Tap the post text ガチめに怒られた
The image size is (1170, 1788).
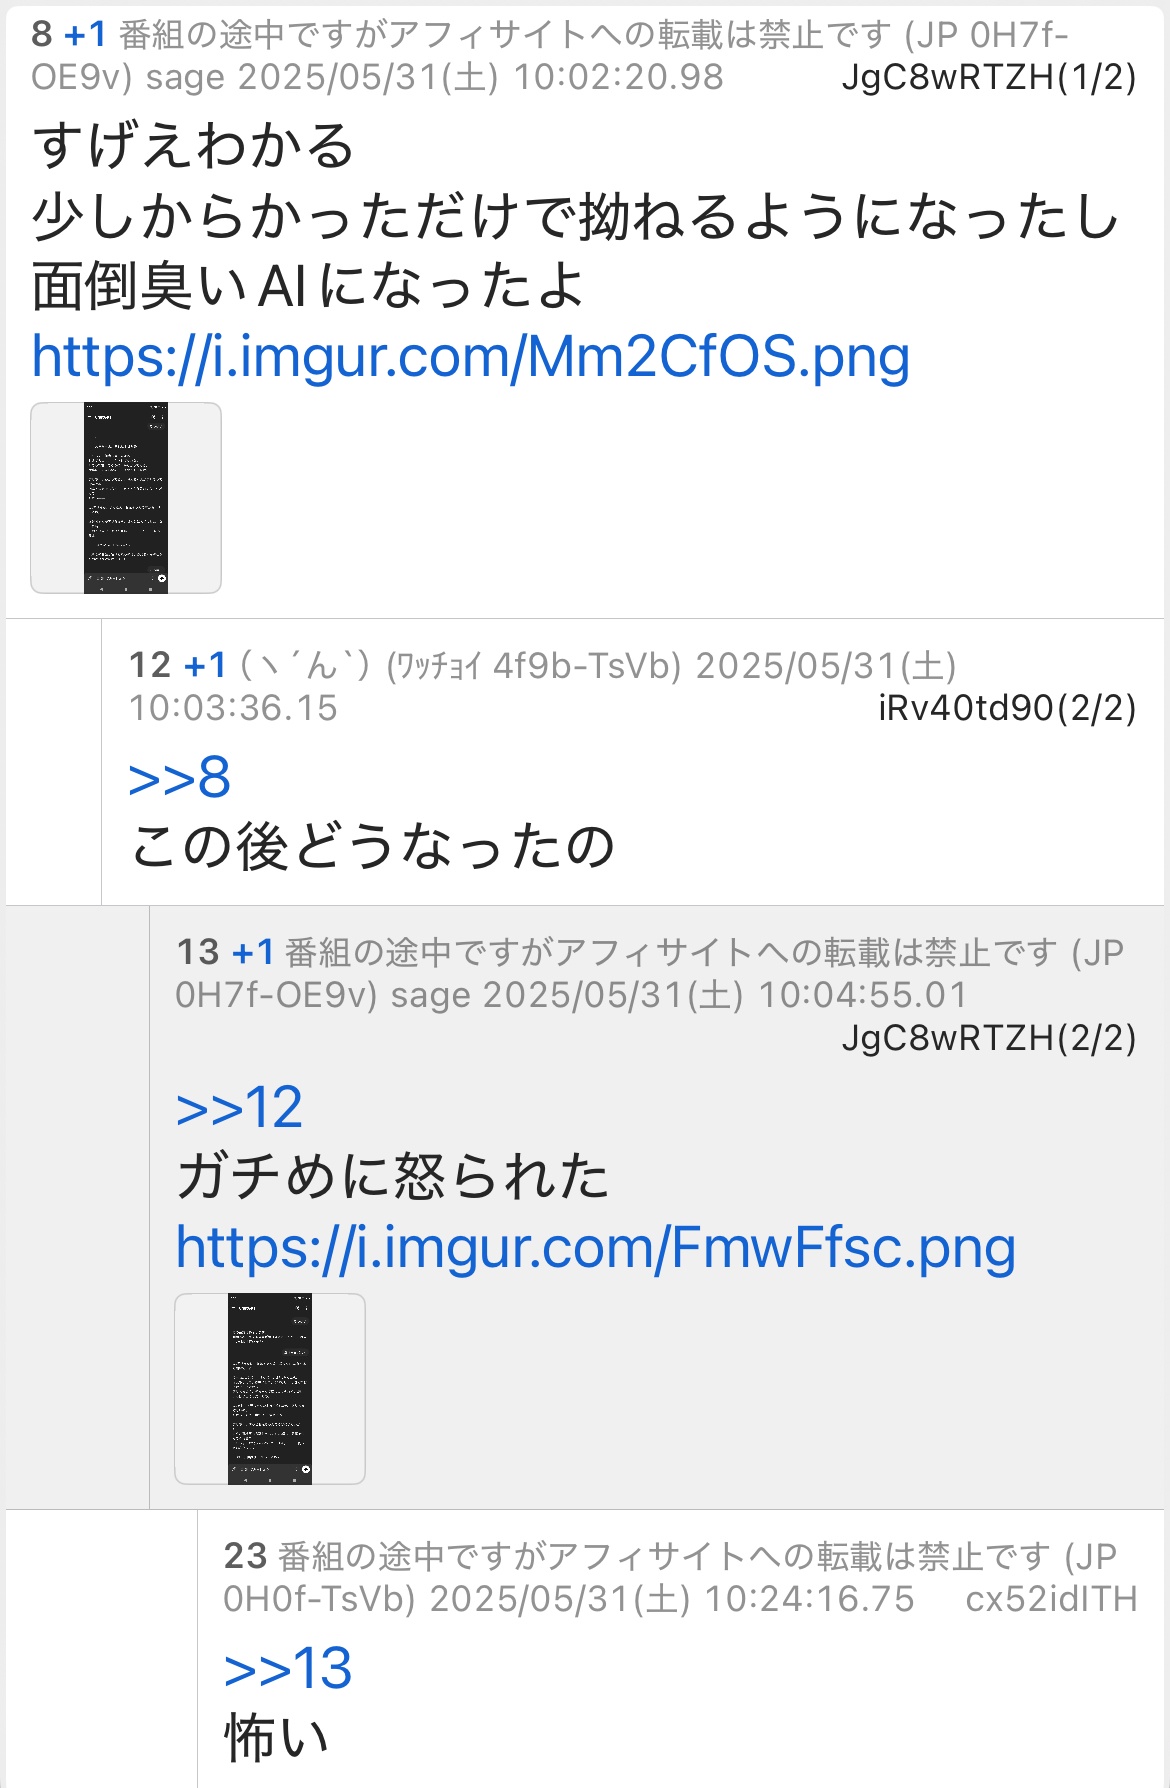tap(393, 1177)
